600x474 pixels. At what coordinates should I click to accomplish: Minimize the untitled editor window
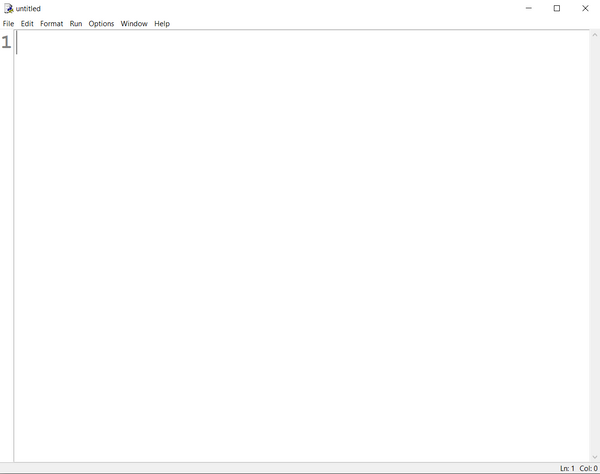(529, 8)
